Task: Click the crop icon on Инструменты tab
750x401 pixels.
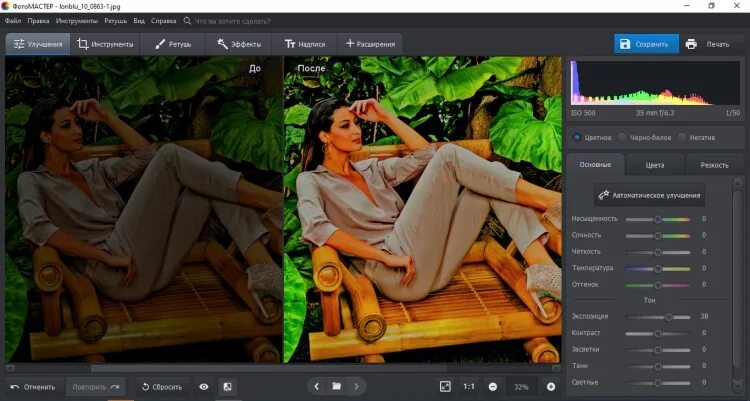Action: coord(82,44)
